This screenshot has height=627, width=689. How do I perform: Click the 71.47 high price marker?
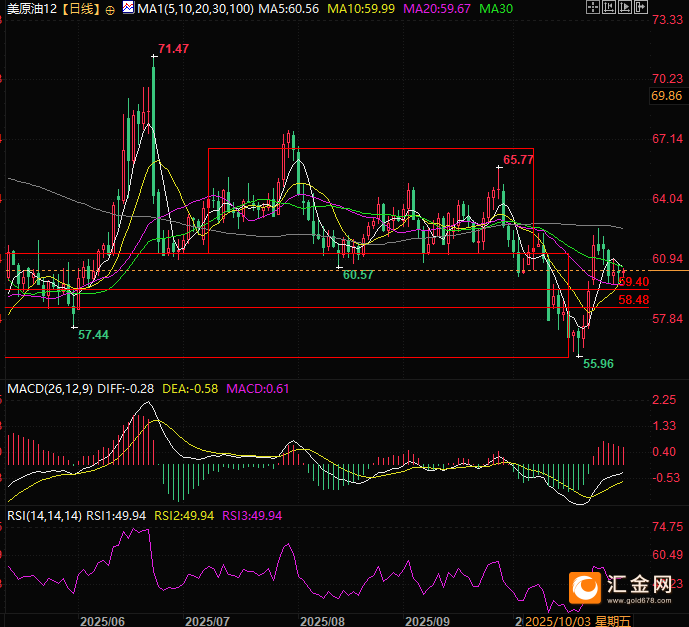click(174, 49)
